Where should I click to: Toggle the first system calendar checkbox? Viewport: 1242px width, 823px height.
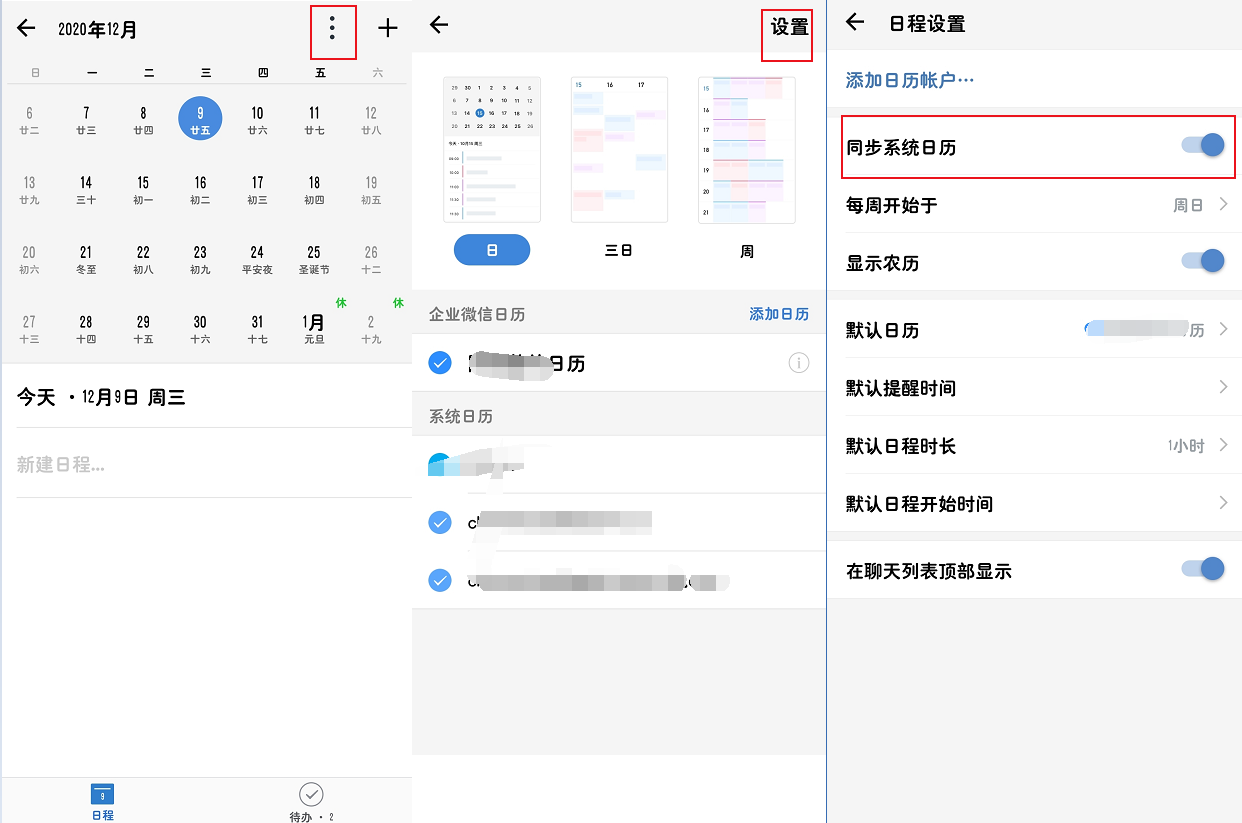(x=440, y=464)
